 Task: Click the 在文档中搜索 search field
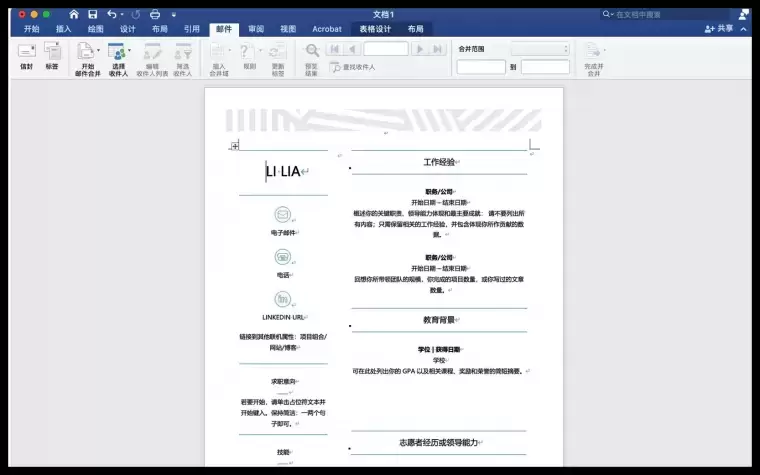665,15
